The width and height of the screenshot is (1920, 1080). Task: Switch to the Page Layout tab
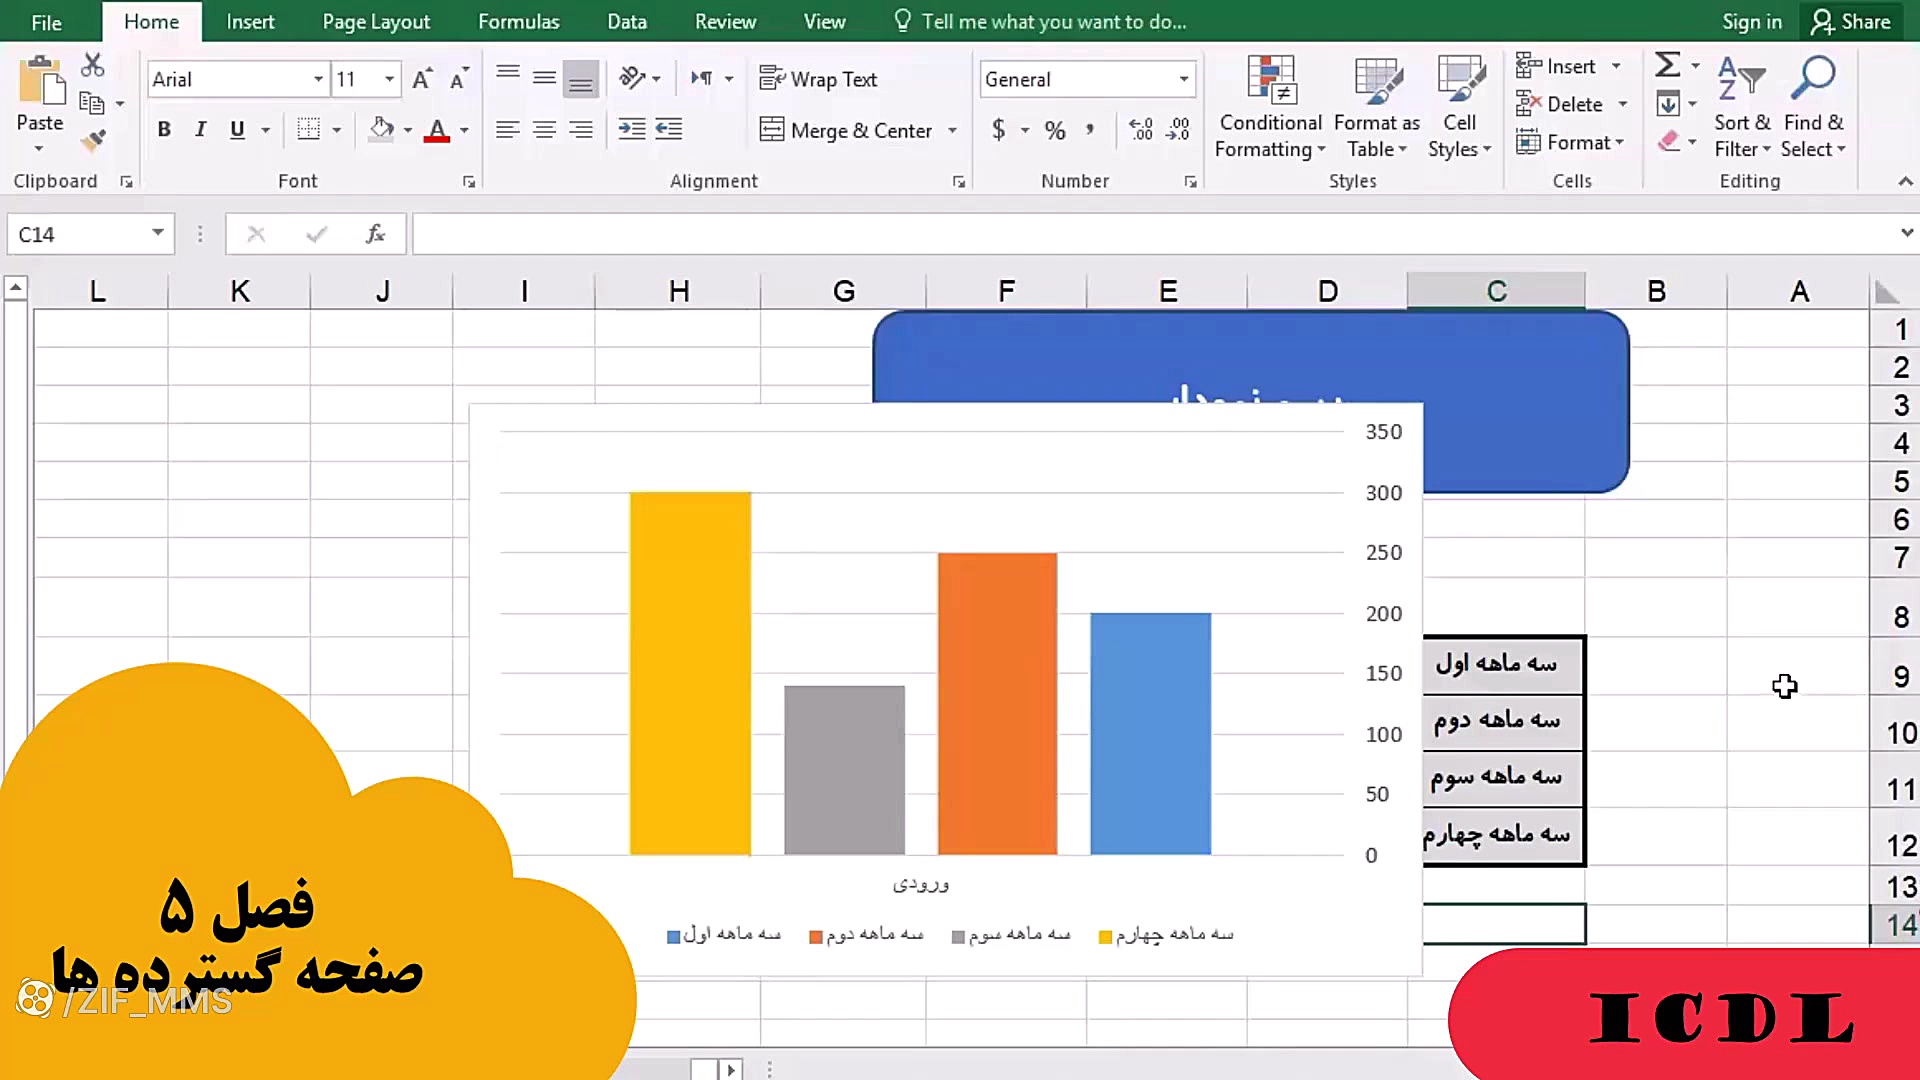point(376,22)
